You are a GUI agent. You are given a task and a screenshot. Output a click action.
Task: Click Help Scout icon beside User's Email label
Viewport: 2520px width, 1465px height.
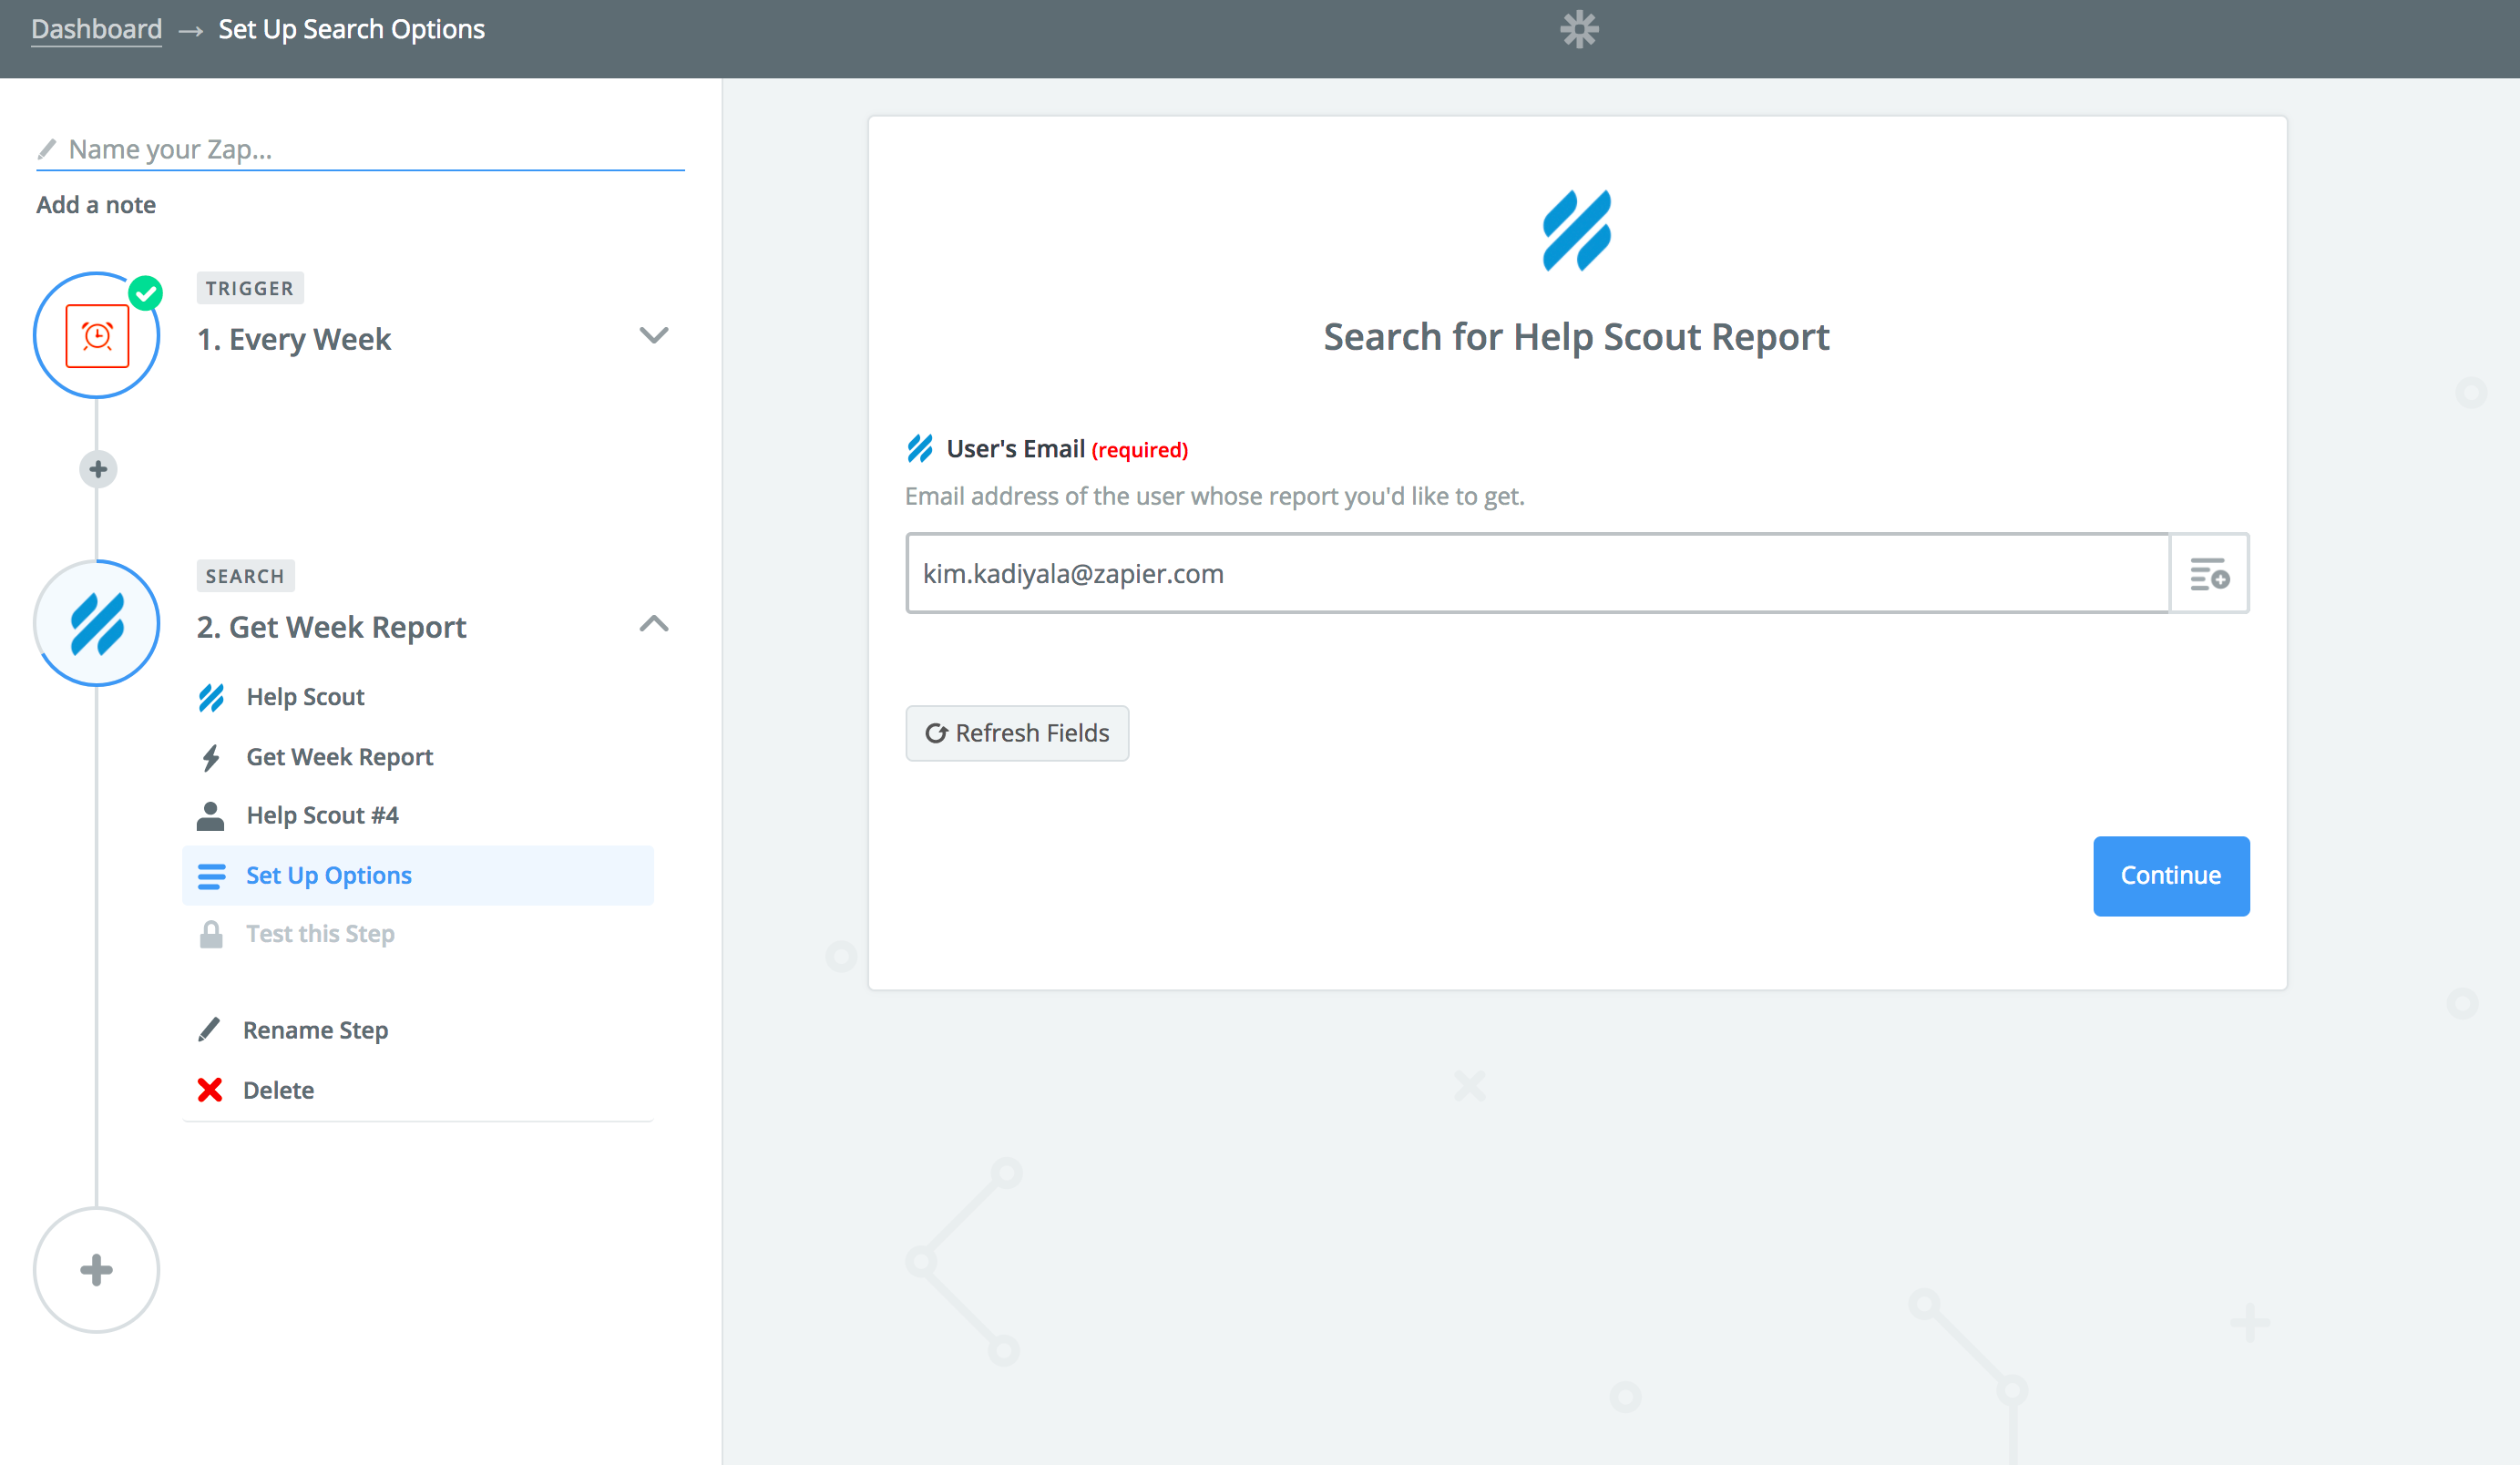[x=920, y=448]
